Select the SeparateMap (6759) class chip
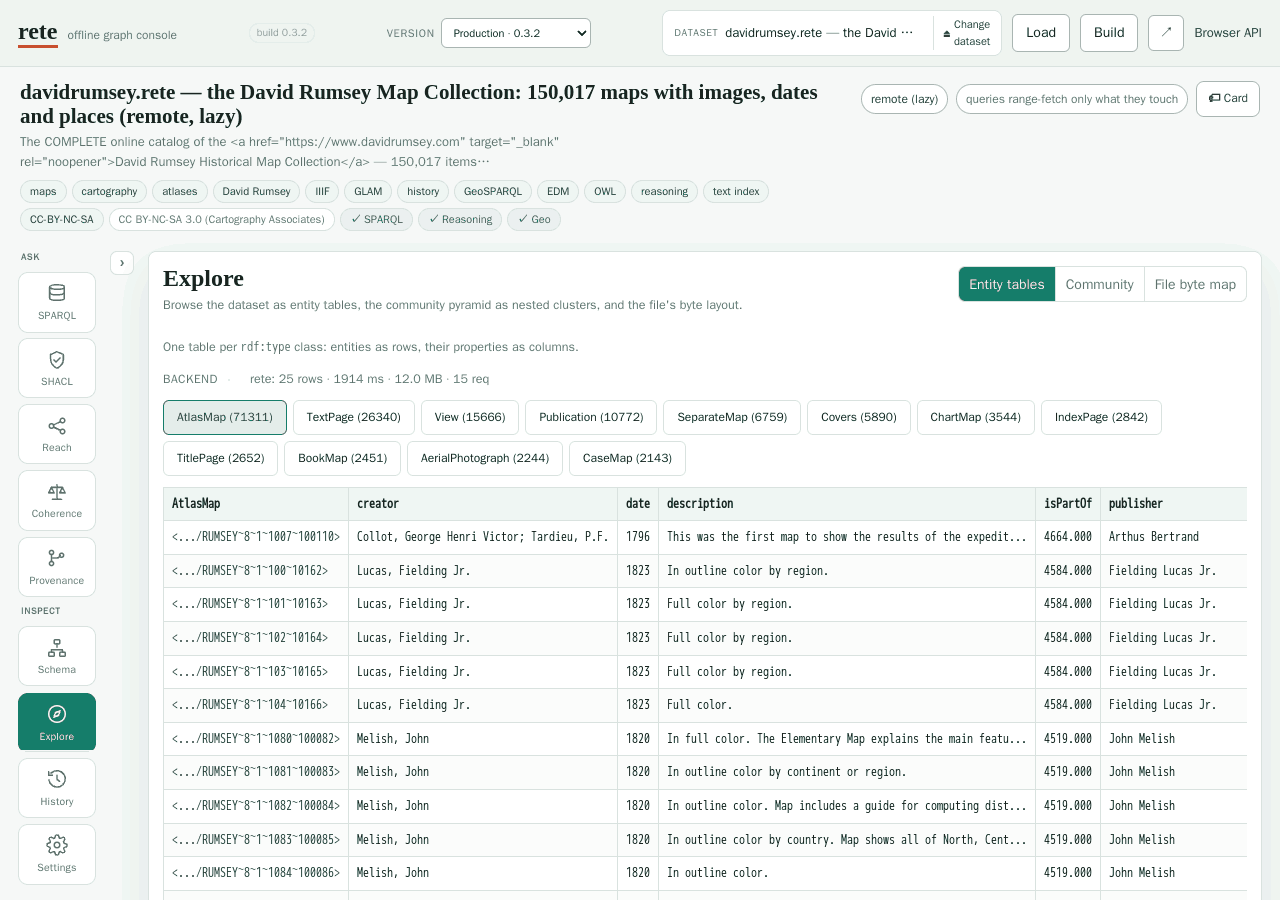1280x900 pixels. click(732, 417)
